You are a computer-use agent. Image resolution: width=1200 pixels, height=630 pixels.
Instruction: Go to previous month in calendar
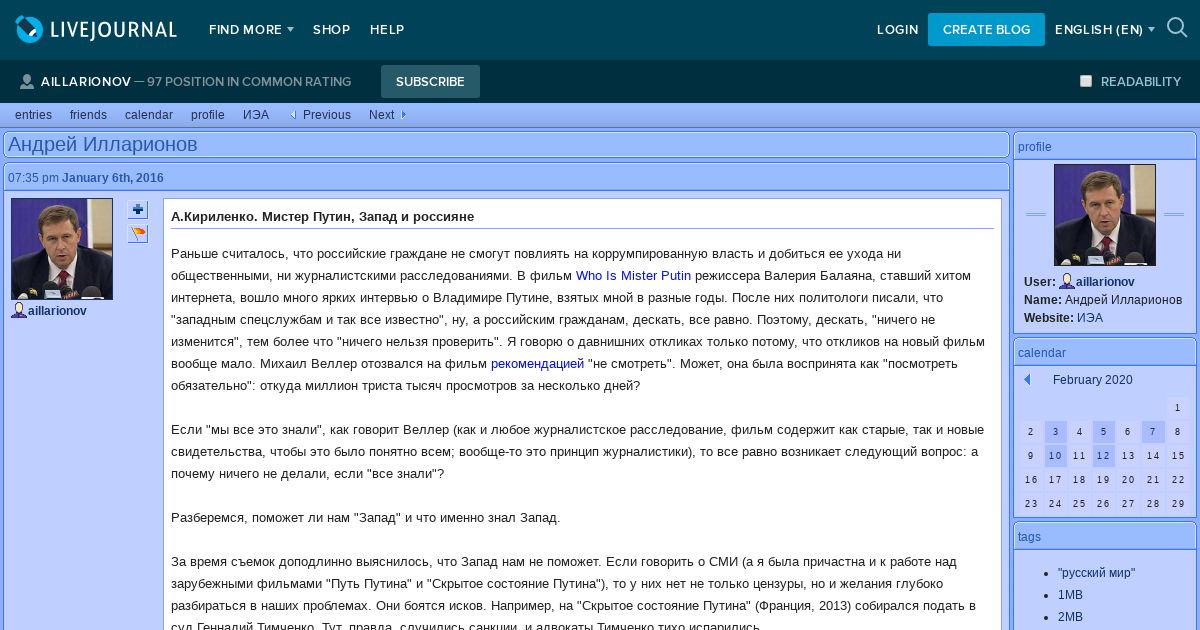[x=1027, y=380]
